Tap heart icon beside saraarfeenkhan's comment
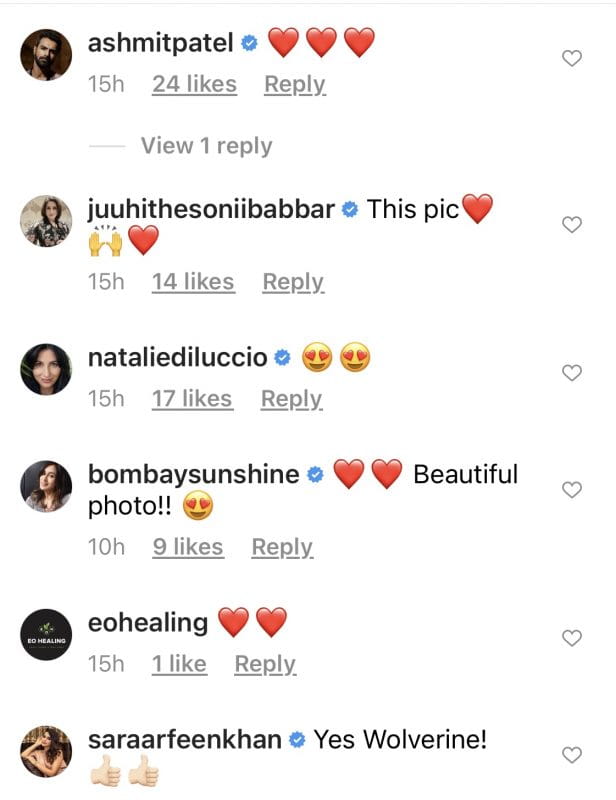 572,755
